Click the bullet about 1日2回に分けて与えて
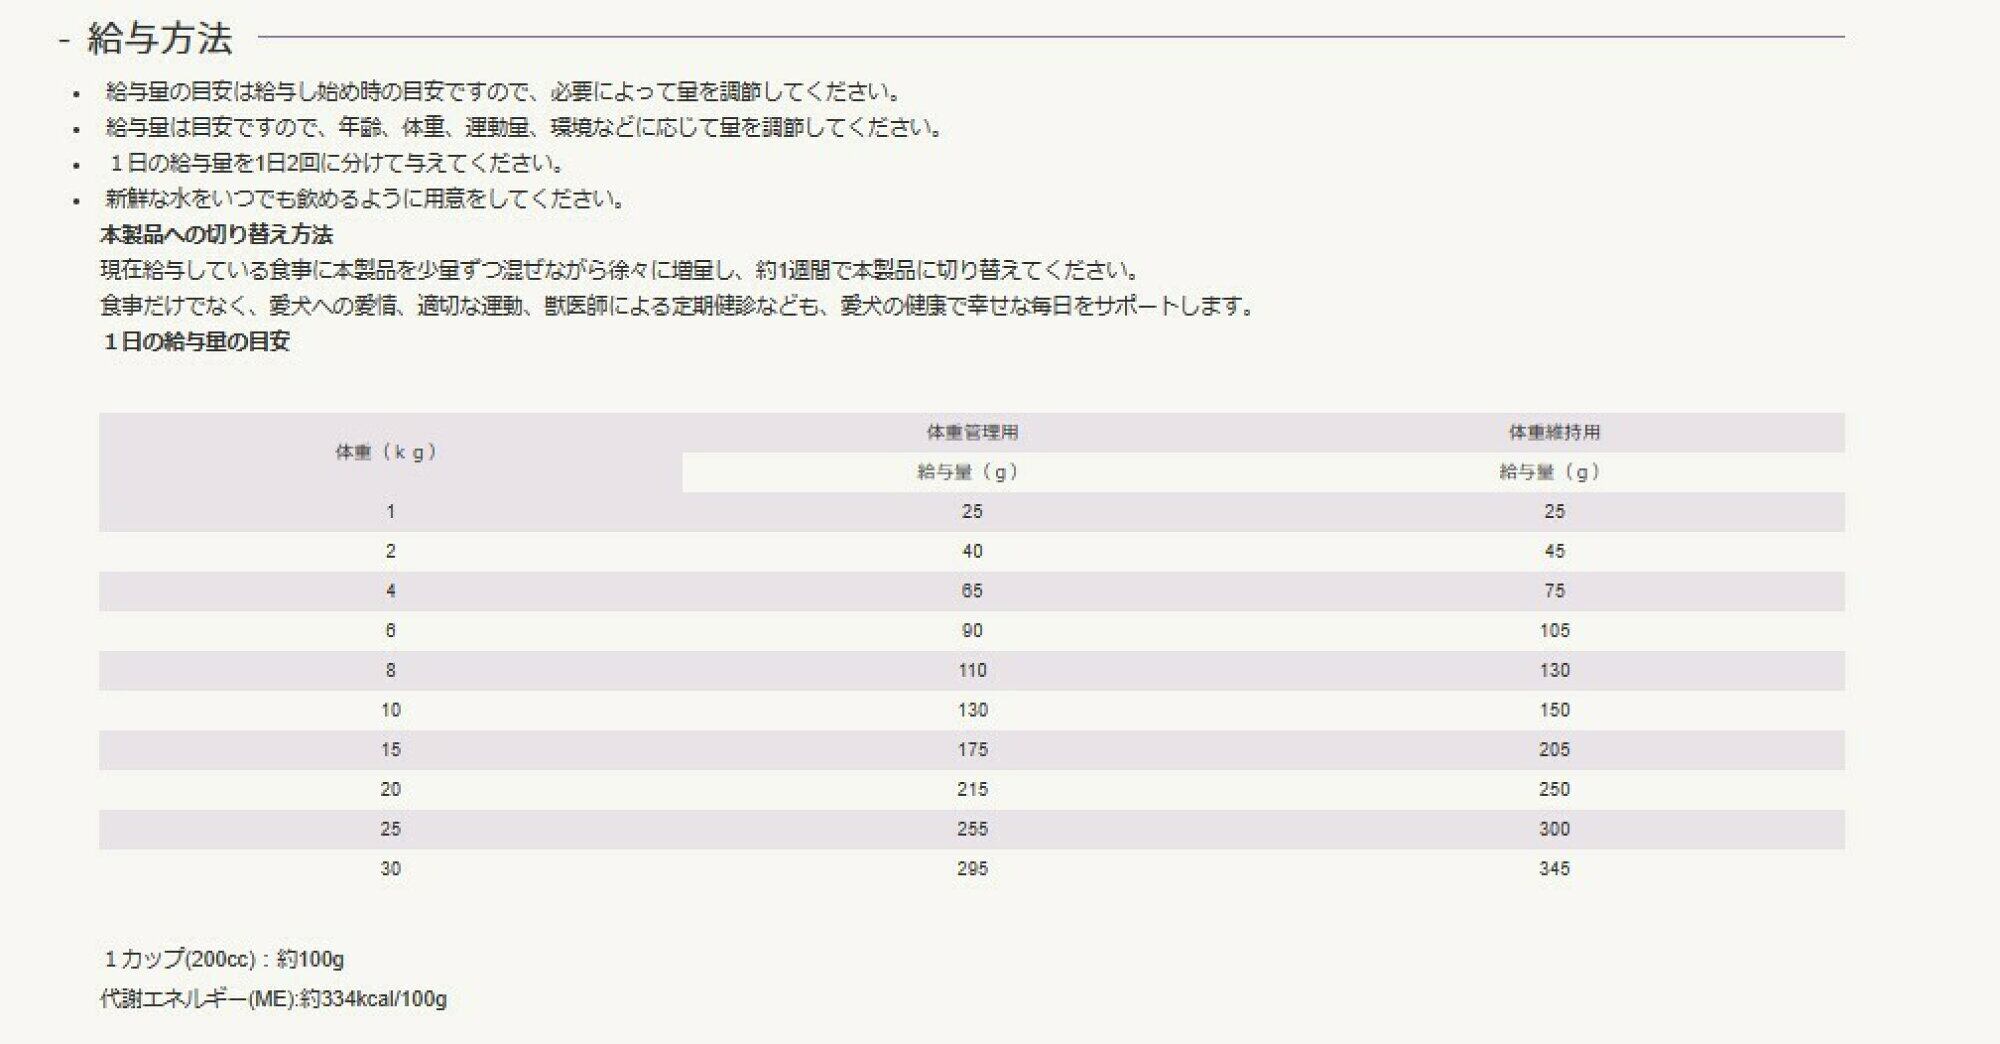This screenshot has height=1044, width=2000. point(337,163)
